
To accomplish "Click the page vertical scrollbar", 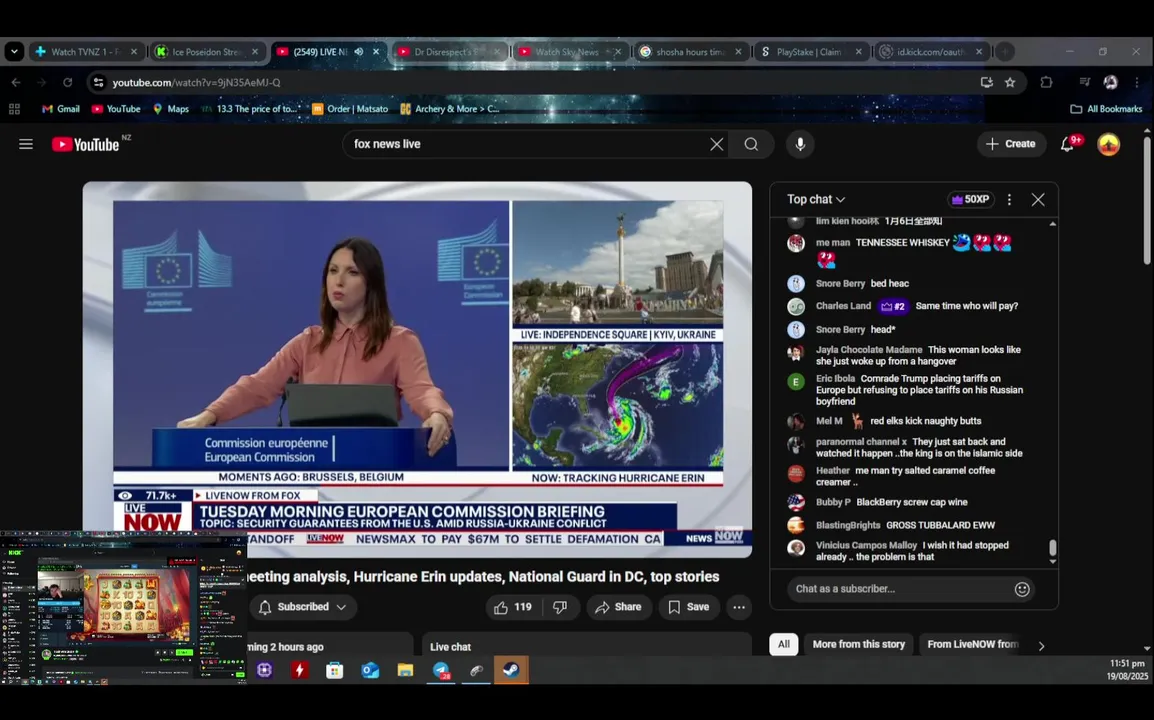I will 1147,200.
